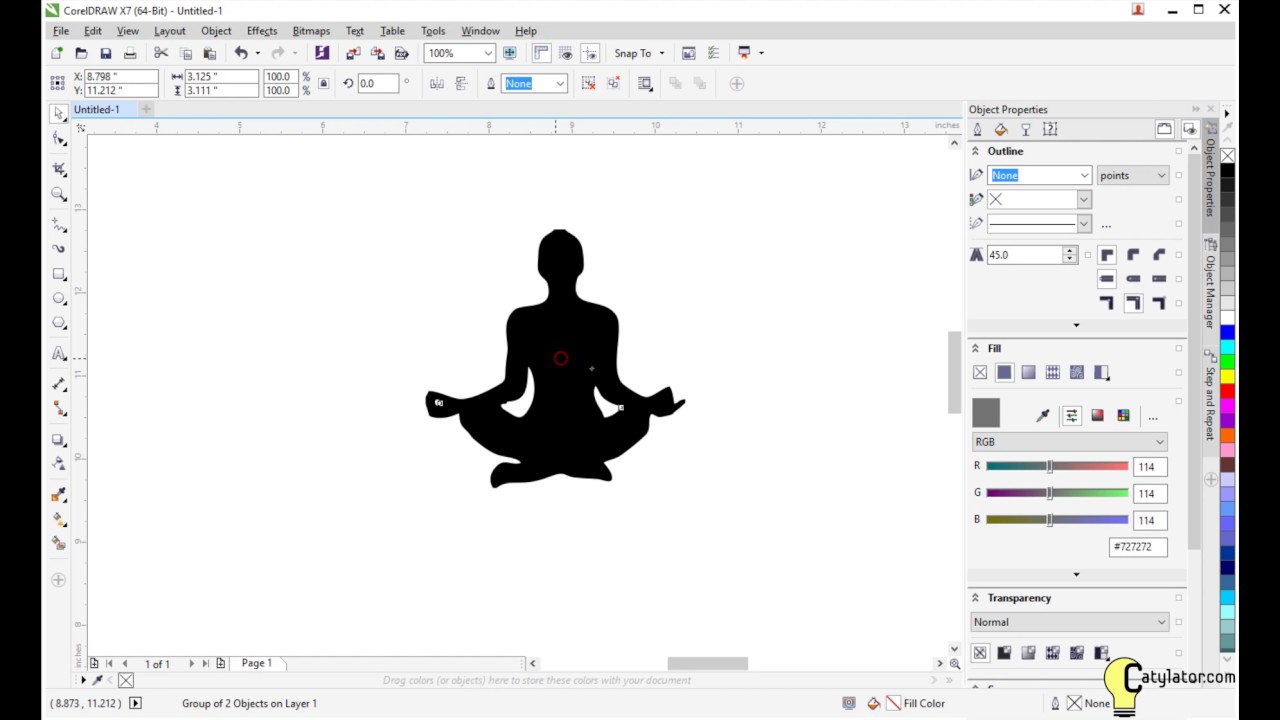Select the Crop tool

[x=59, y=169]
